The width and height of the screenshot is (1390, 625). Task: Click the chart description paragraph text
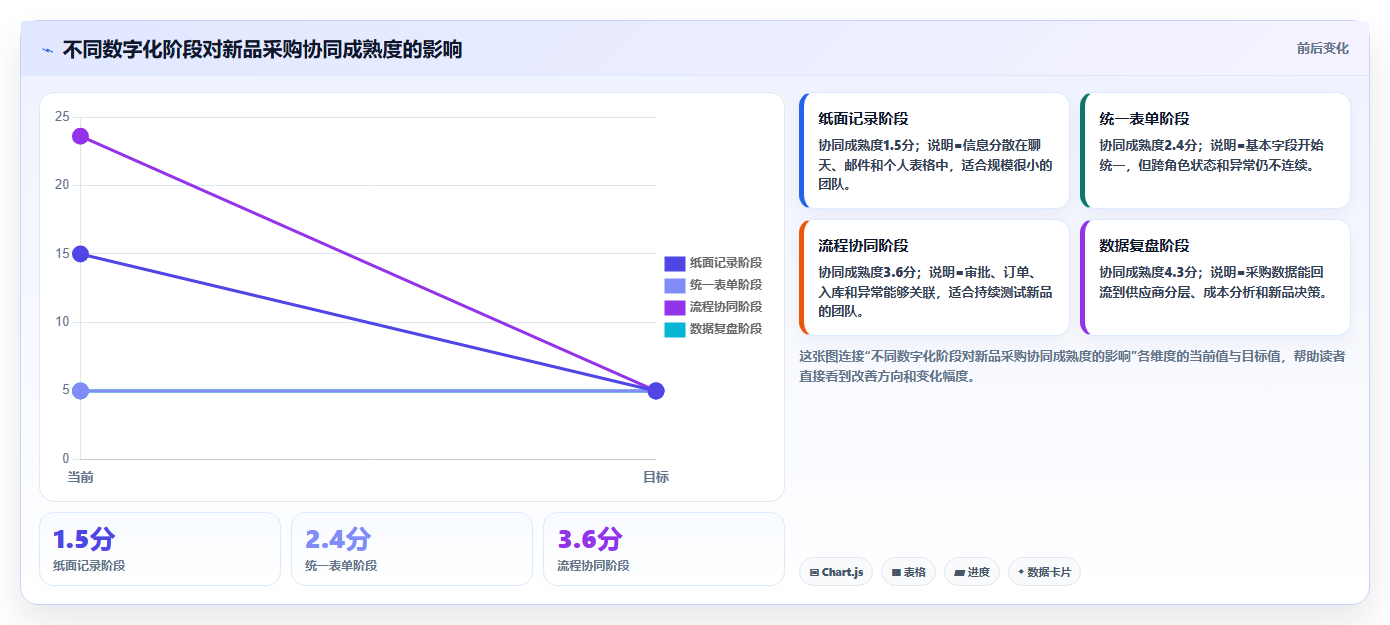(1072, 366)
